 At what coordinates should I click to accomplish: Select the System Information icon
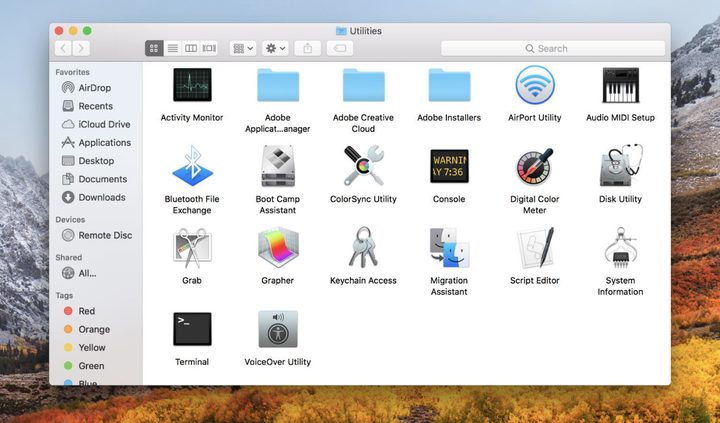pyautogui.click(x=620, y=248)
